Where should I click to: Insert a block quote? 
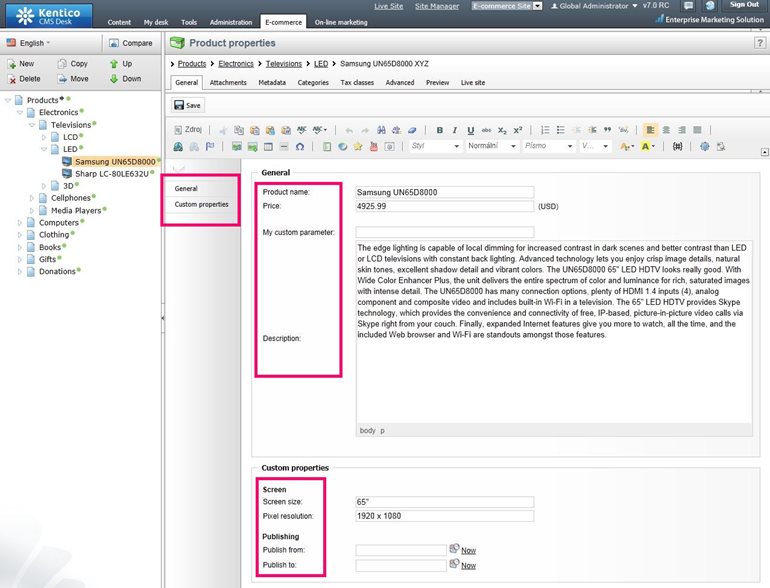point(607,130)
